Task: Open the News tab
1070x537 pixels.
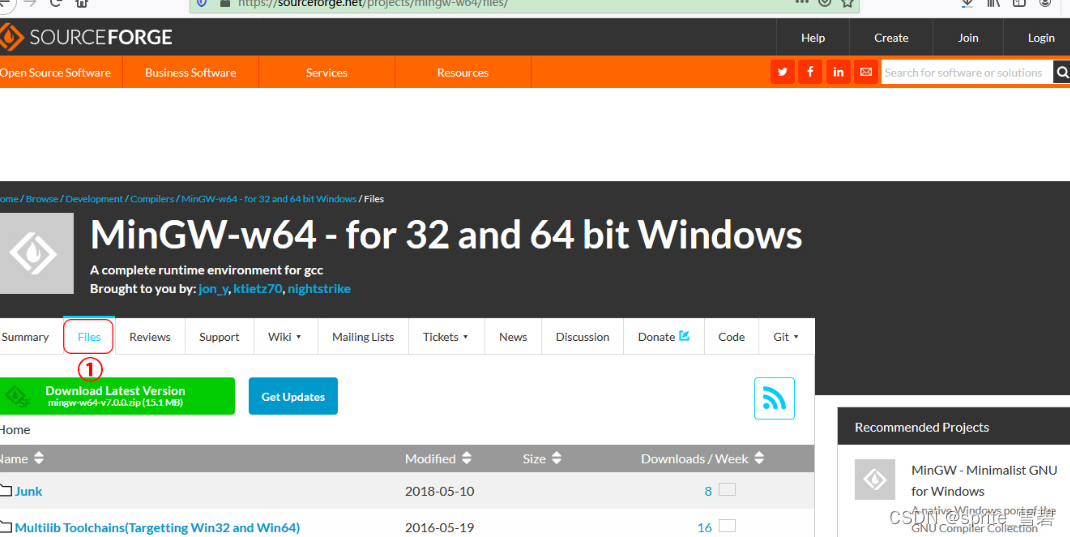Action: click(x=513, y=336)
